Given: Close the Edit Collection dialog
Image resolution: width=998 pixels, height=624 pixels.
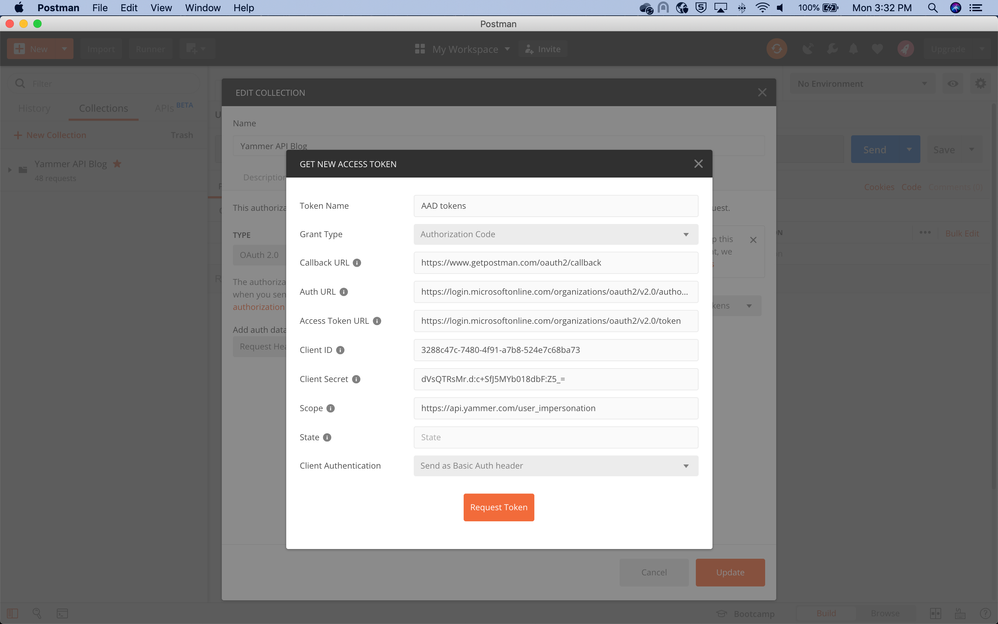Looking at the screenshot, I should 762,92.
